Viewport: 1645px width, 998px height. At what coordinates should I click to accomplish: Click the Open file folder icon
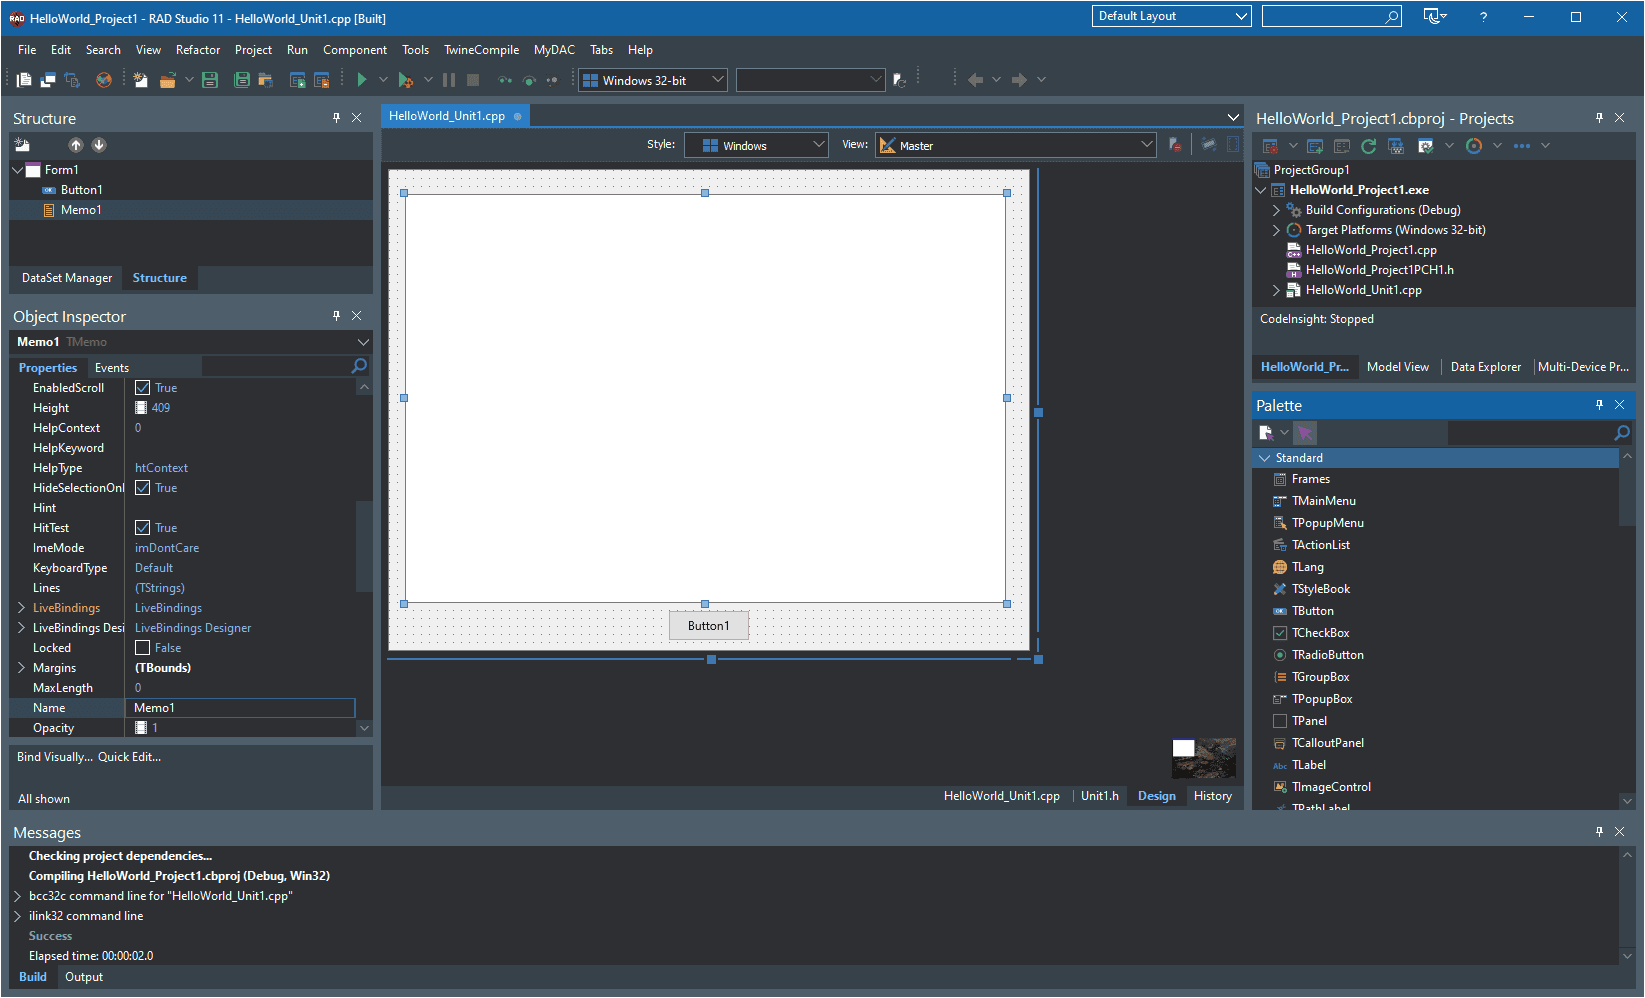(x=167, y=80)
